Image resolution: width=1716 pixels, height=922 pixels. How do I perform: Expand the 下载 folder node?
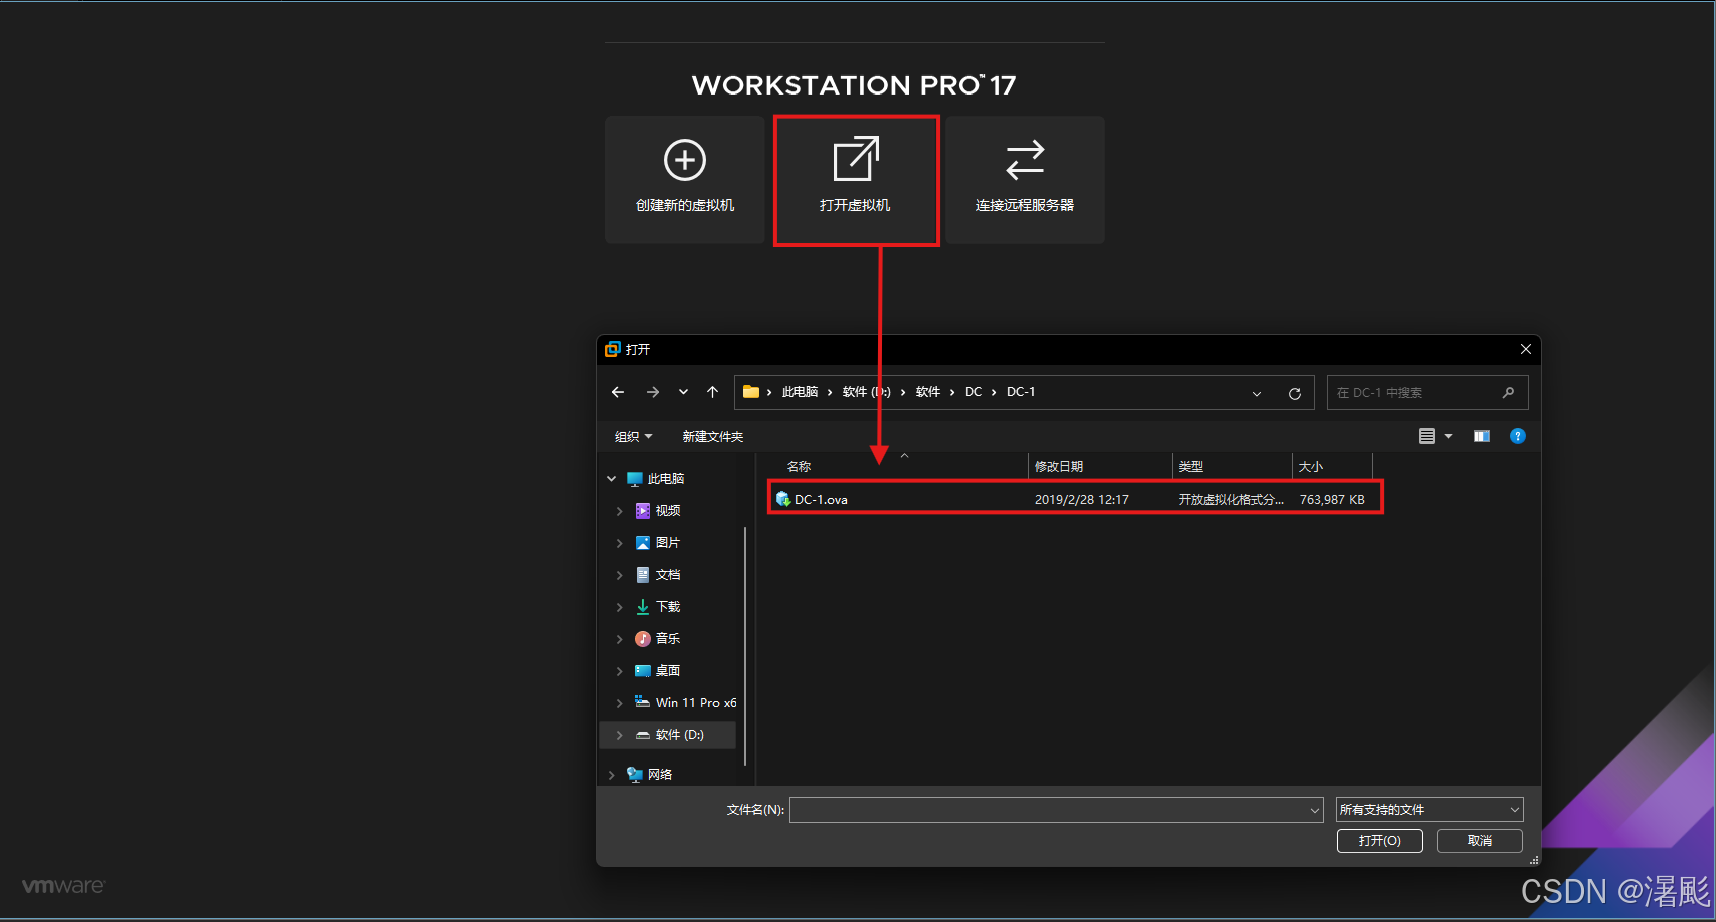pos(620,607)
